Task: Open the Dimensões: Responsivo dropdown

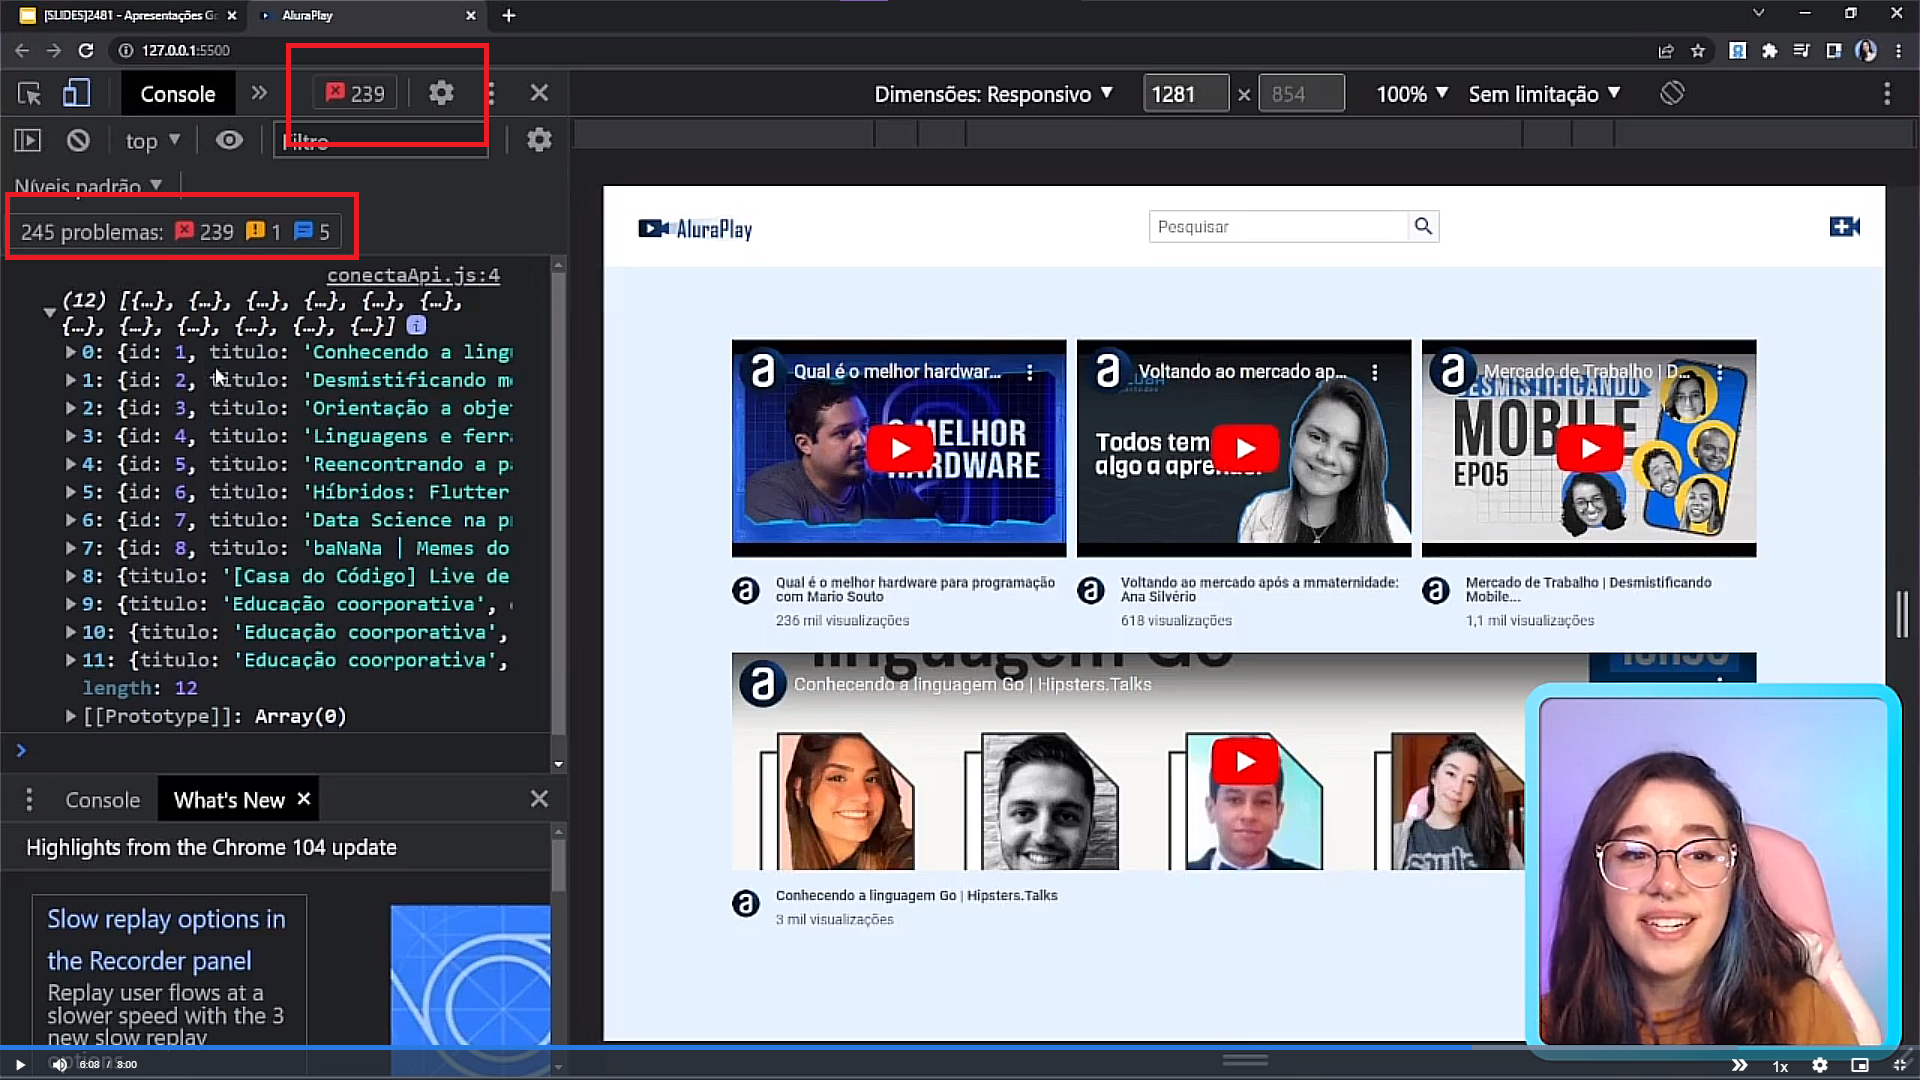Action: (x=993, y=94)
